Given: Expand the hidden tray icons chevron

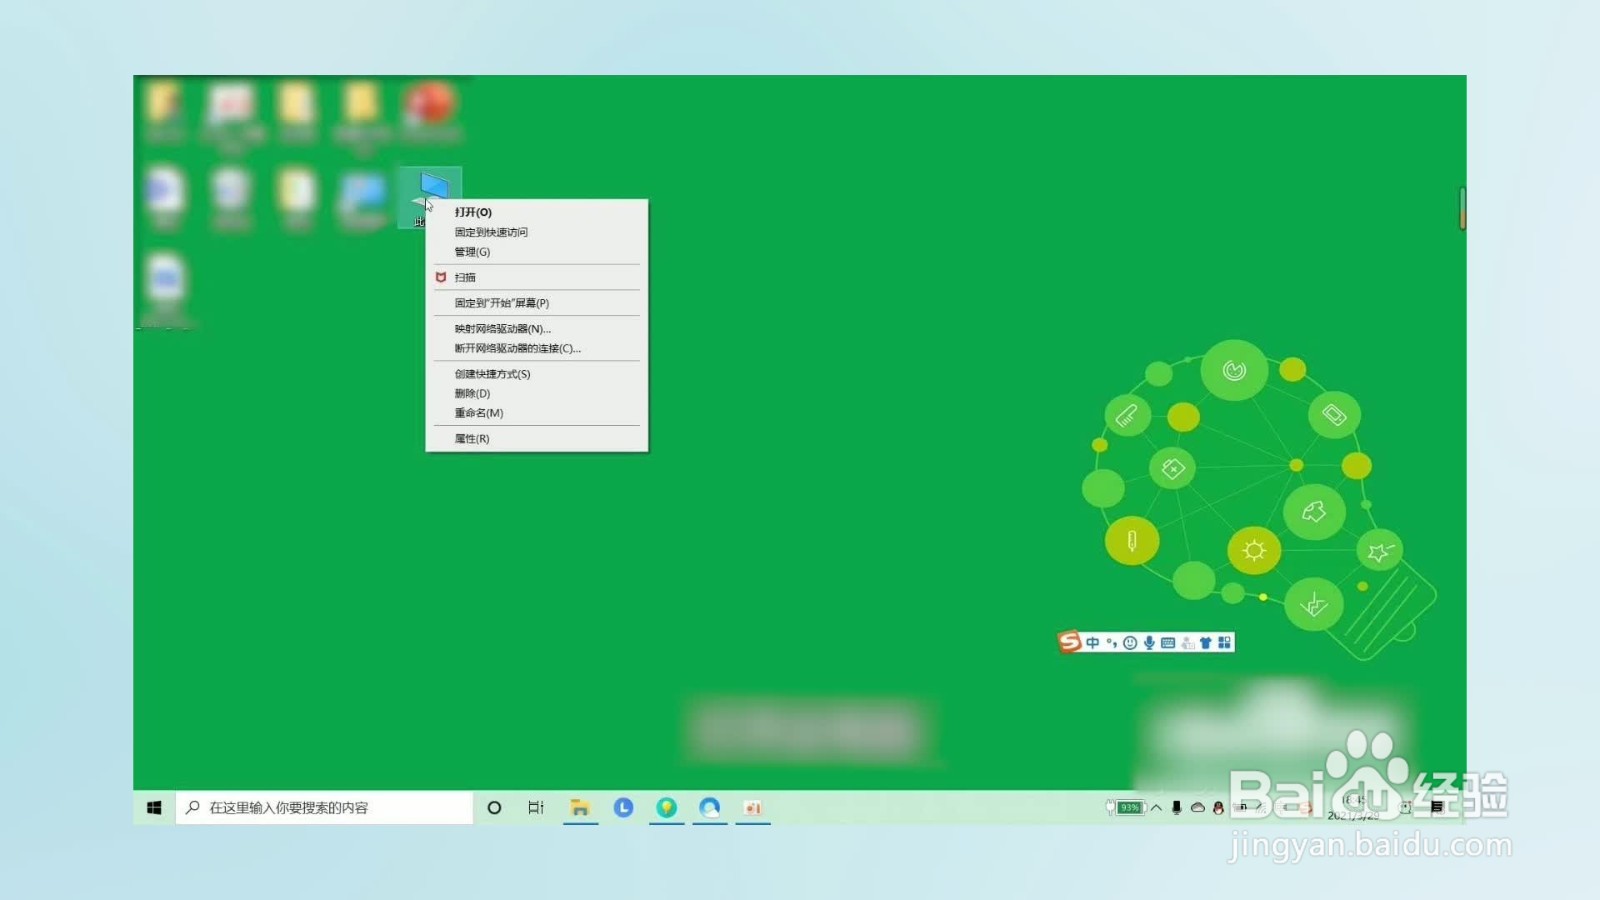Looking at the screenshot, I should [x=1156, y=808].
